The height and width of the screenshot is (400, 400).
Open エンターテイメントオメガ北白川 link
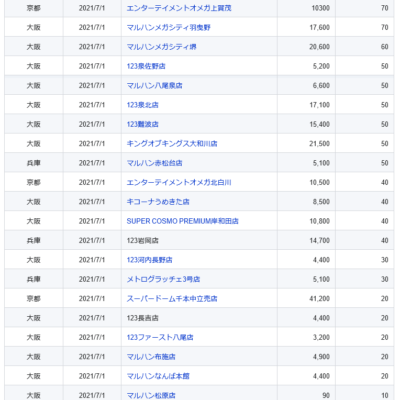pos(179,182)
